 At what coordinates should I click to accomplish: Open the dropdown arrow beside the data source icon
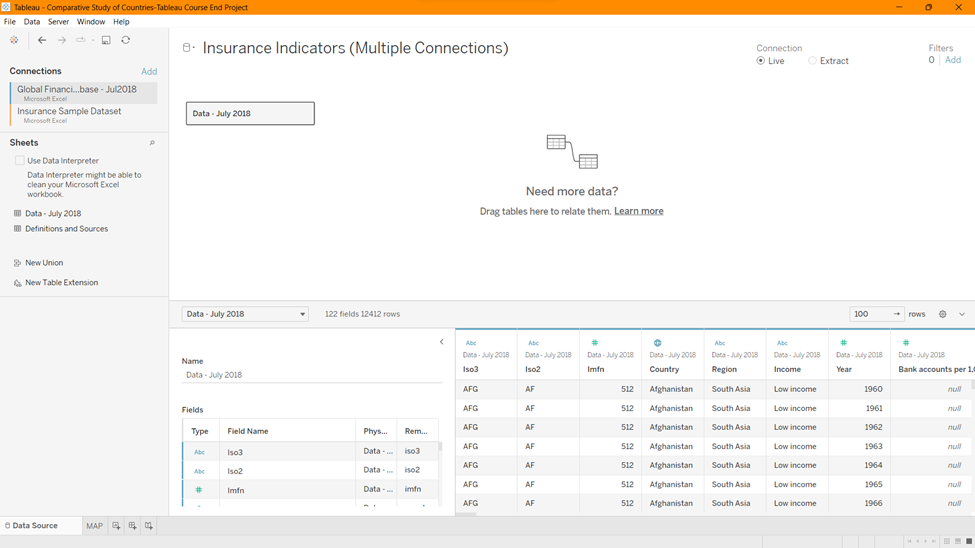click(194, 48)
